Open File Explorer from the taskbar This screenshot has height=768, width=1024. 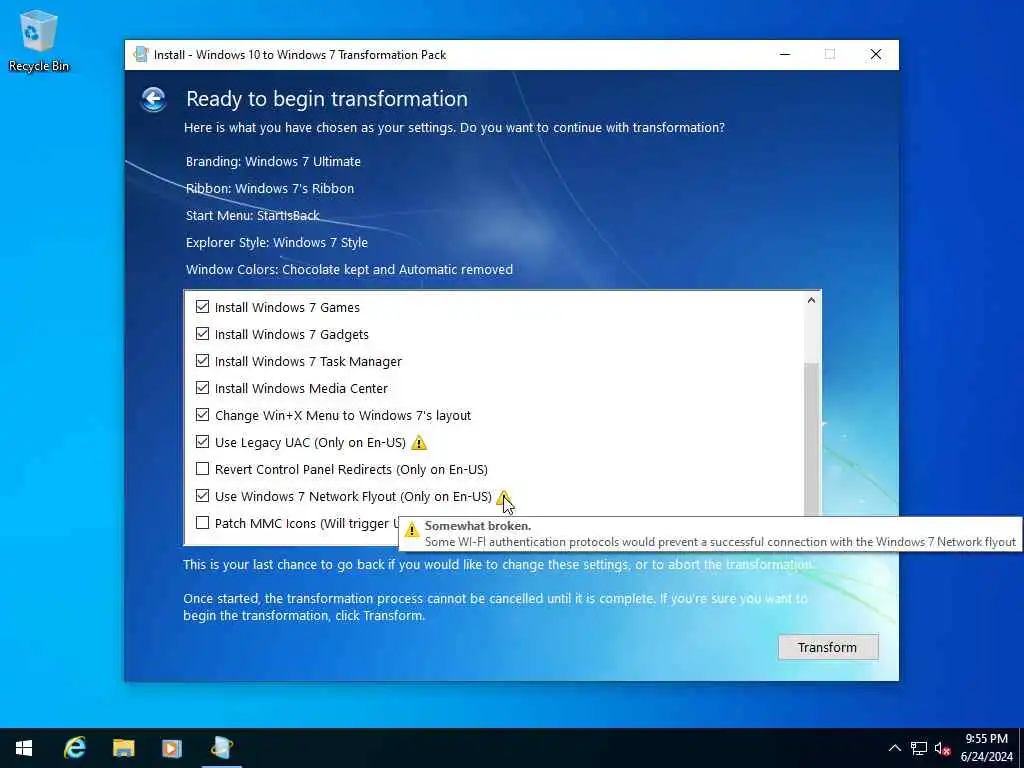click(123, 748)
